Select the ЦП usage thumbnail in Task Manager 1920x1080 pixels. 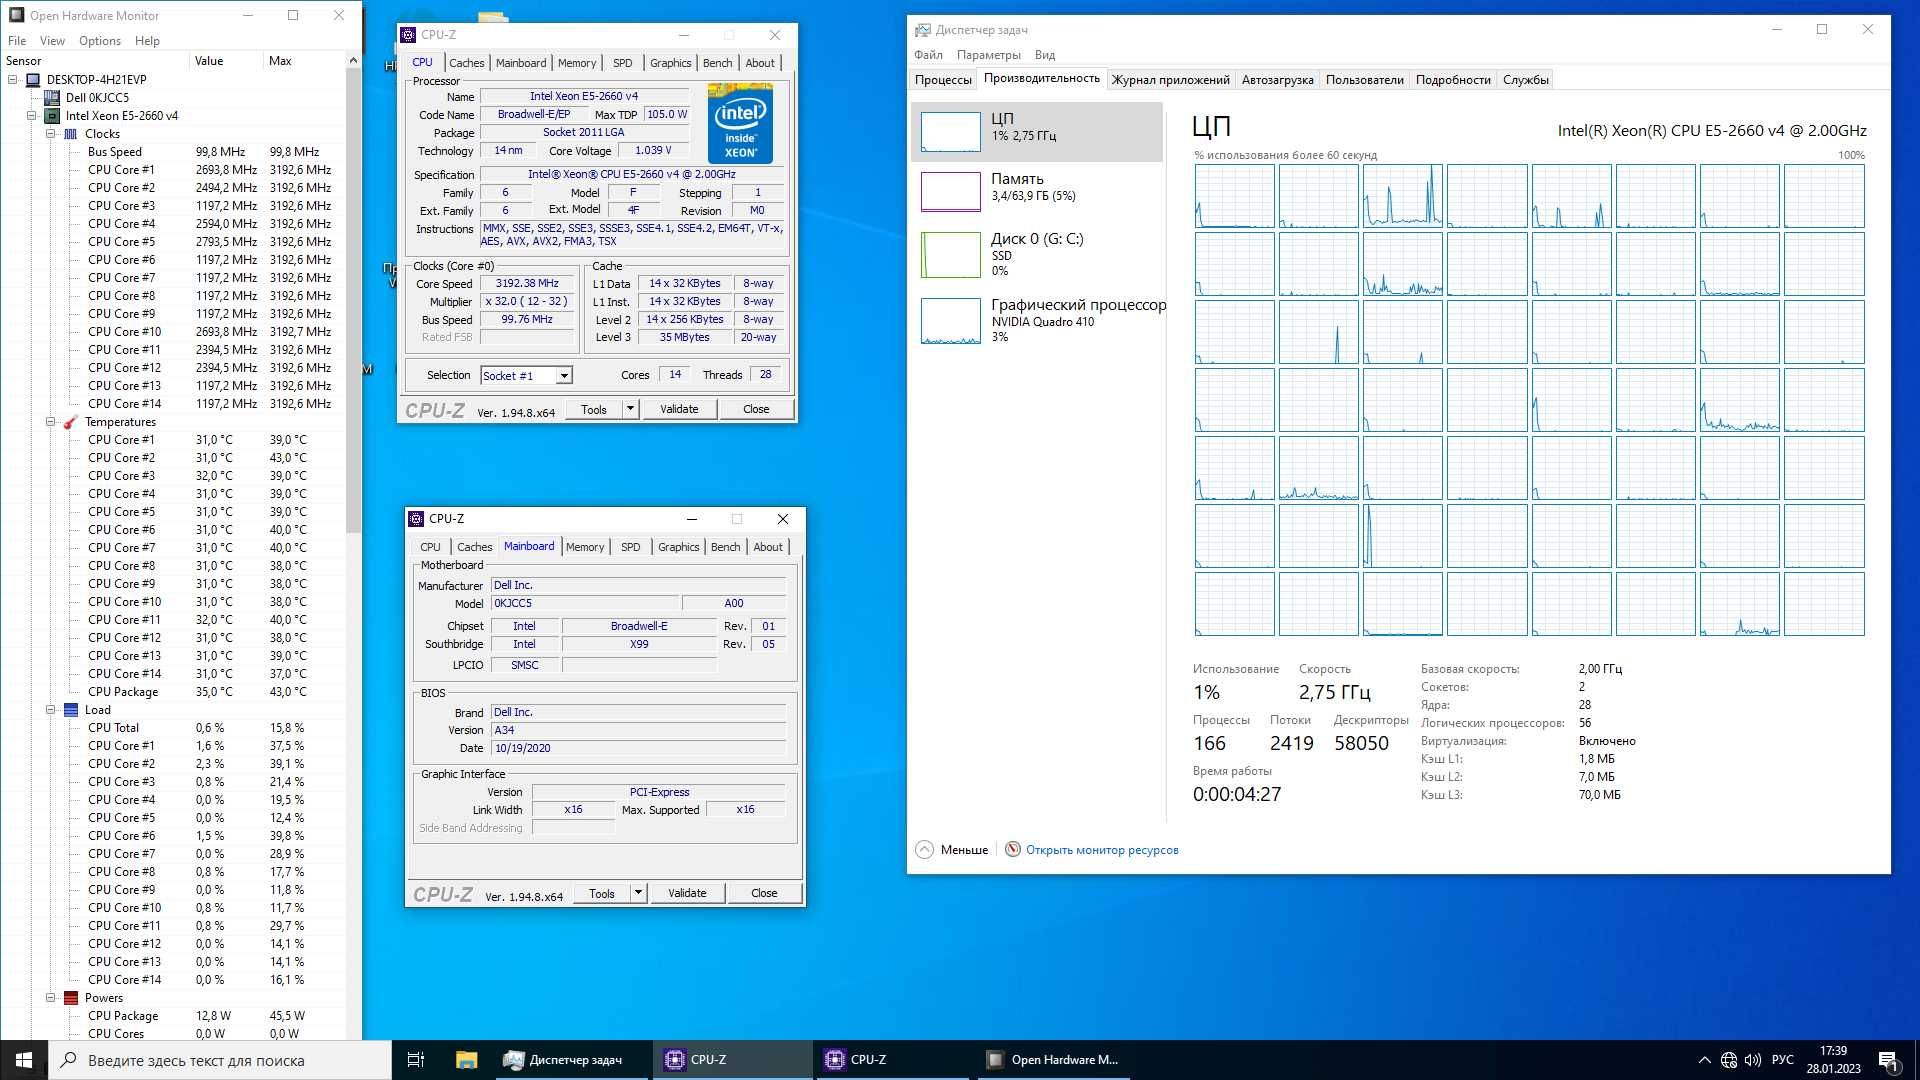(950, 131)
